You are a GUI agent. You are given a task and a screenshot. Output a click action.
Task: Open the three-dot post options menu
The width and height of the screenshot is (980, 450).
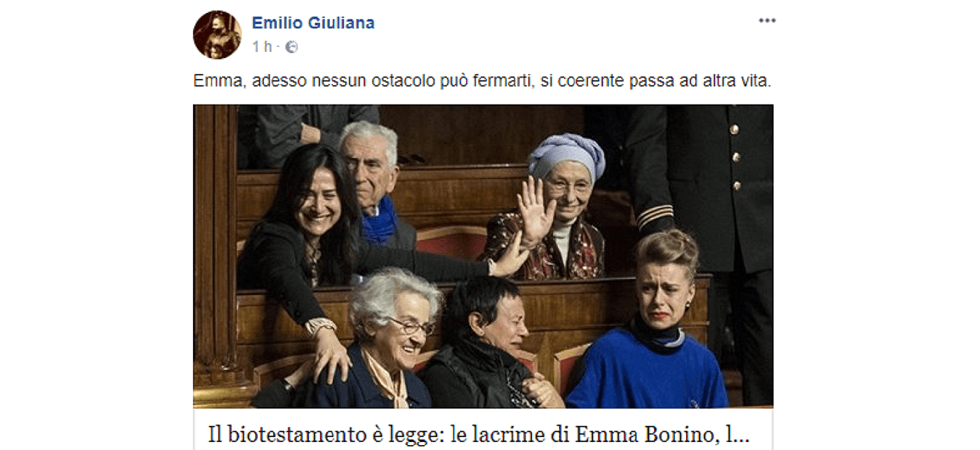coord(767,21)
